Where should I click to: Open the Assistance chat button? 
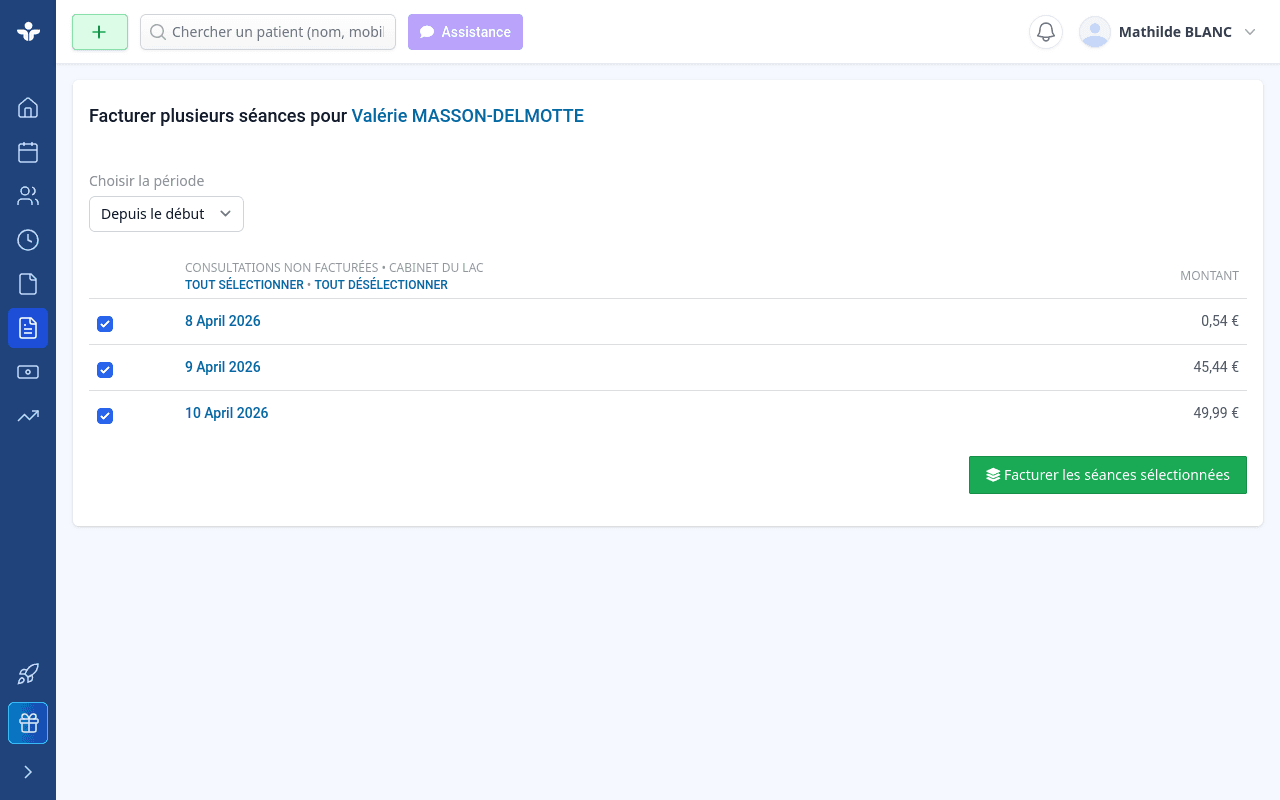465,32
